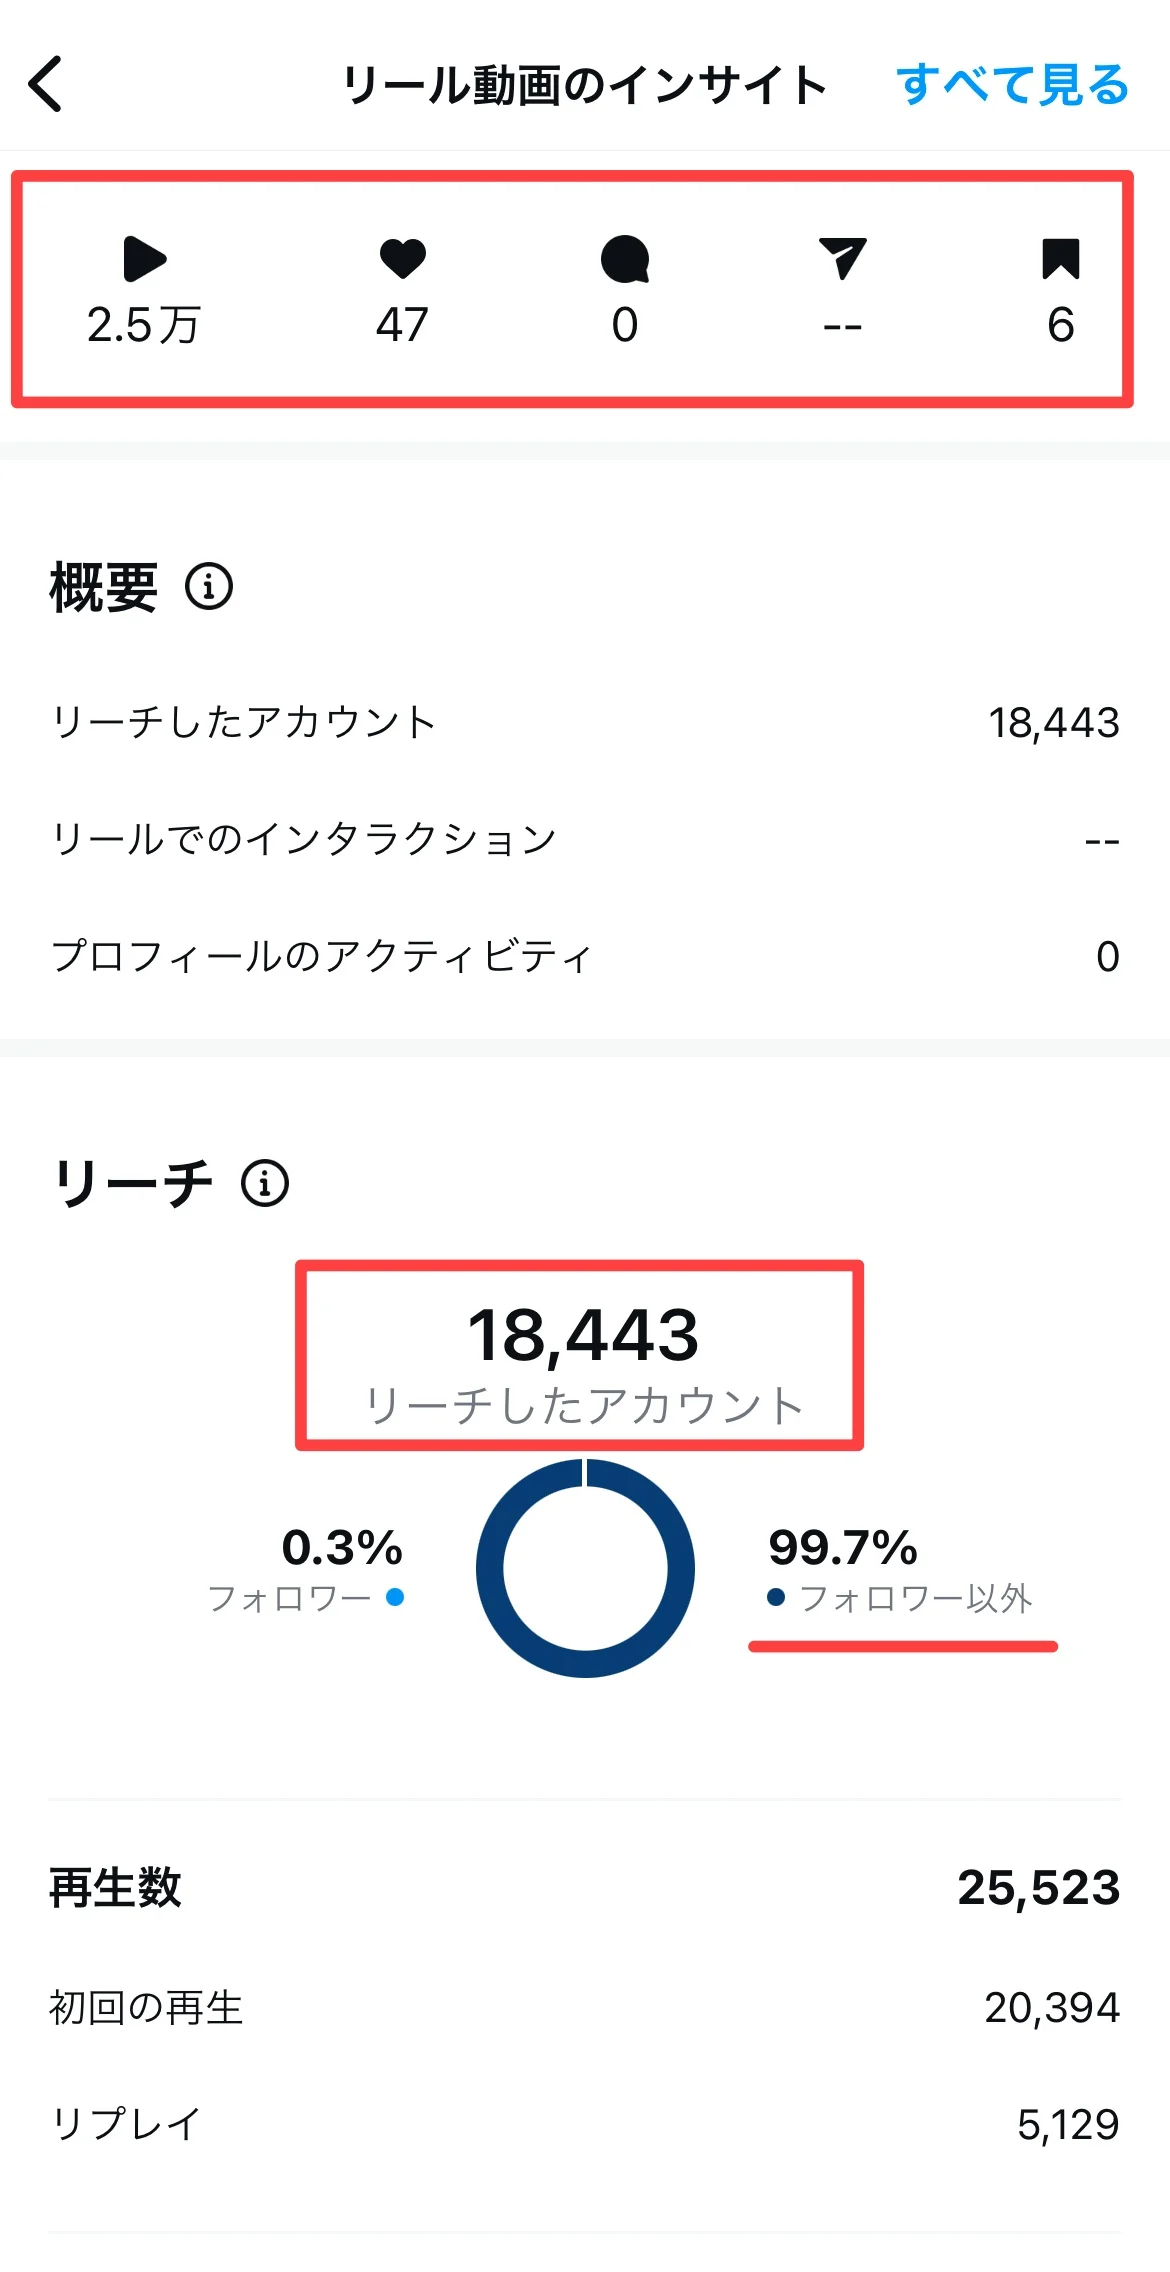Select the プロフィールのアクティビティ row

[585, 956]
